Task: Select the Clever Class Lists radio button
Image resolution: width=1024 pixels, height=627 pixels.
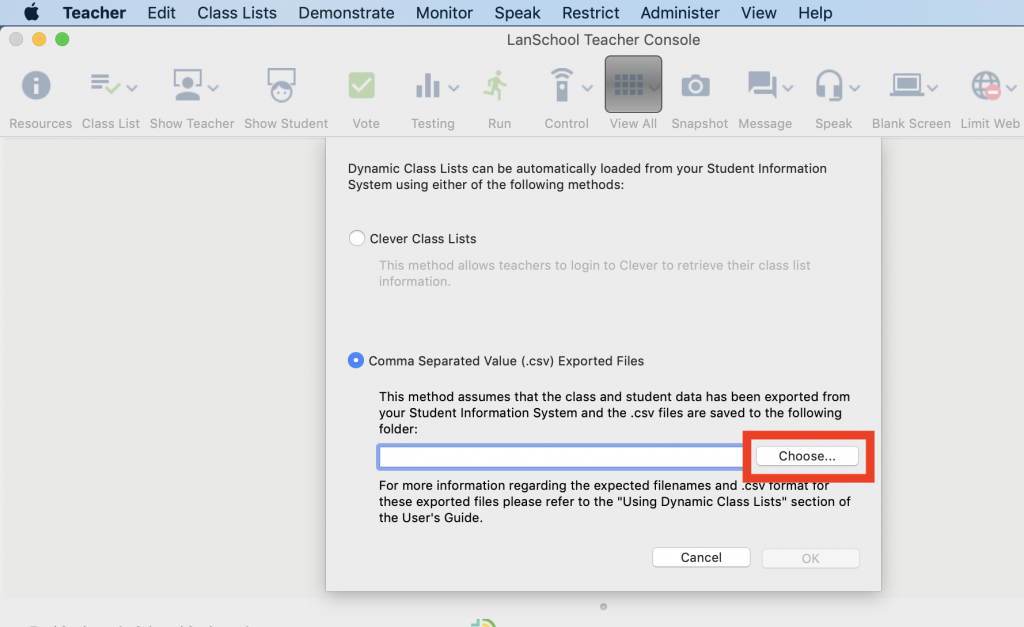Action: (357, 239)
